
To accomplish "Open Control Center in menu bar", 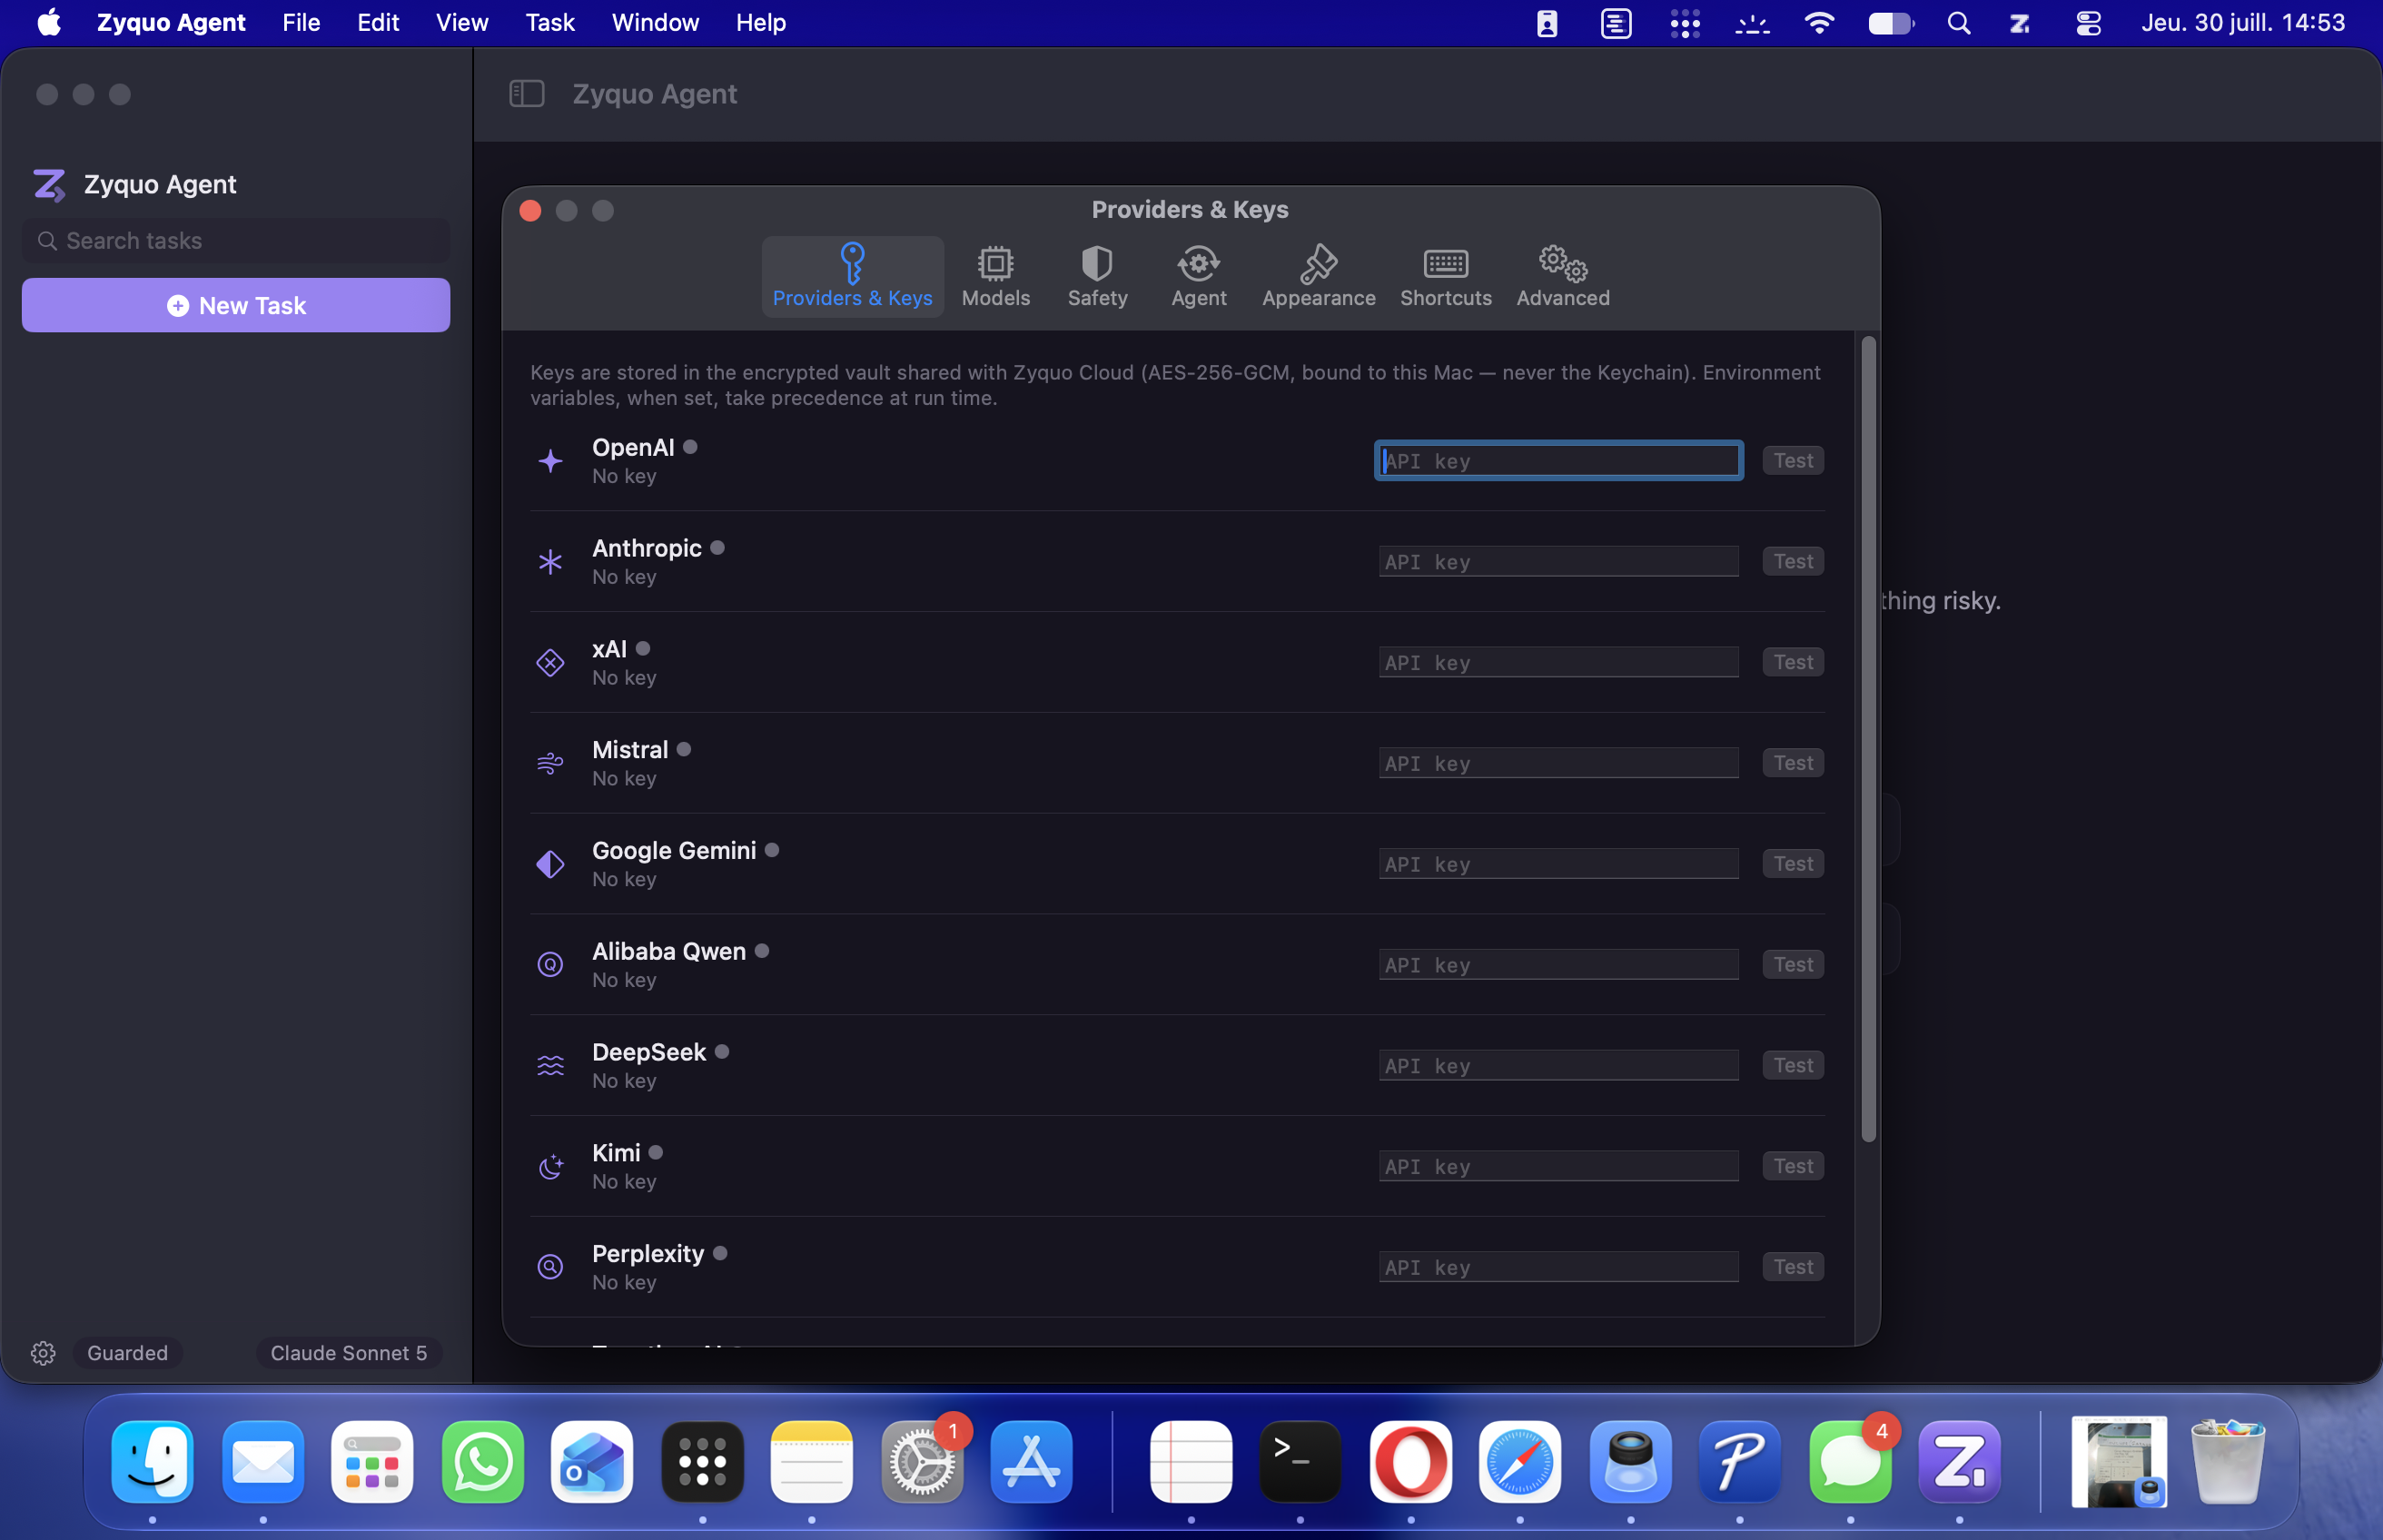I will pyautogui.click(x=2088, y=23).
